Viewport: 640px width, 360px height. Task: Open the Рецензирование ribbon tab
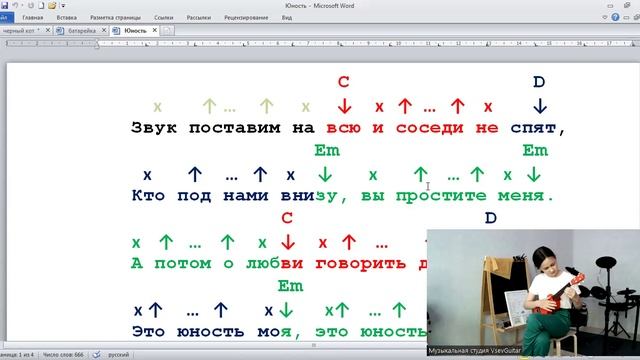pos(246,18)
